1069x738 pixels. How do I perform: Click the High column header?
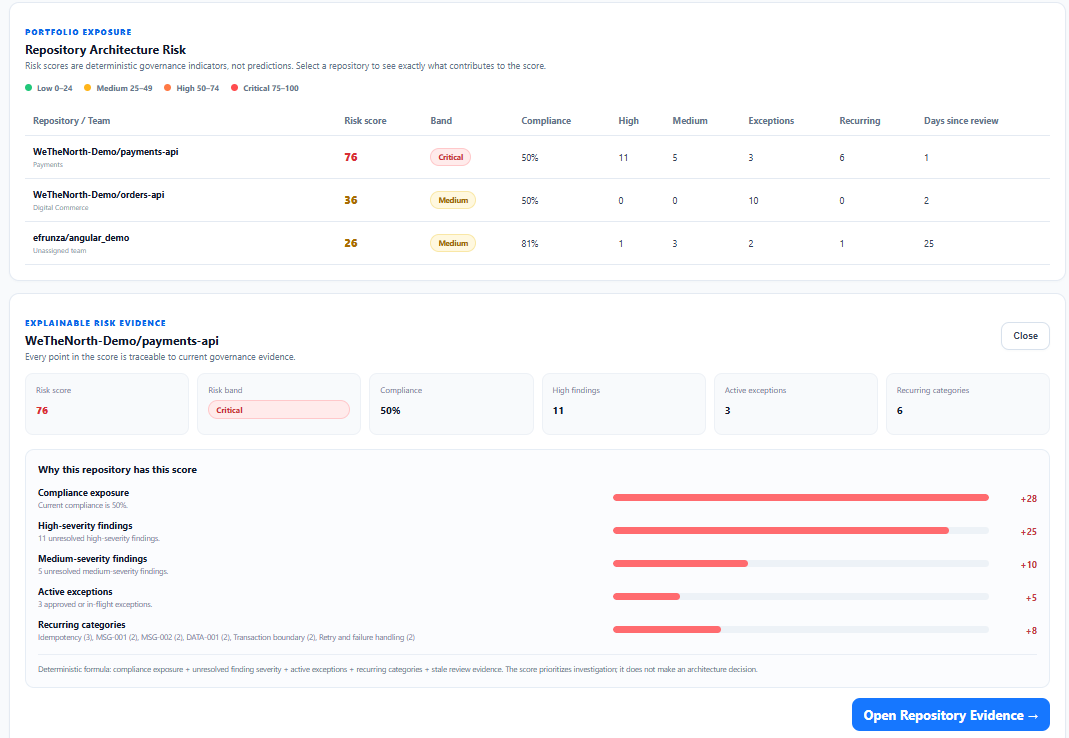point(629,121)
